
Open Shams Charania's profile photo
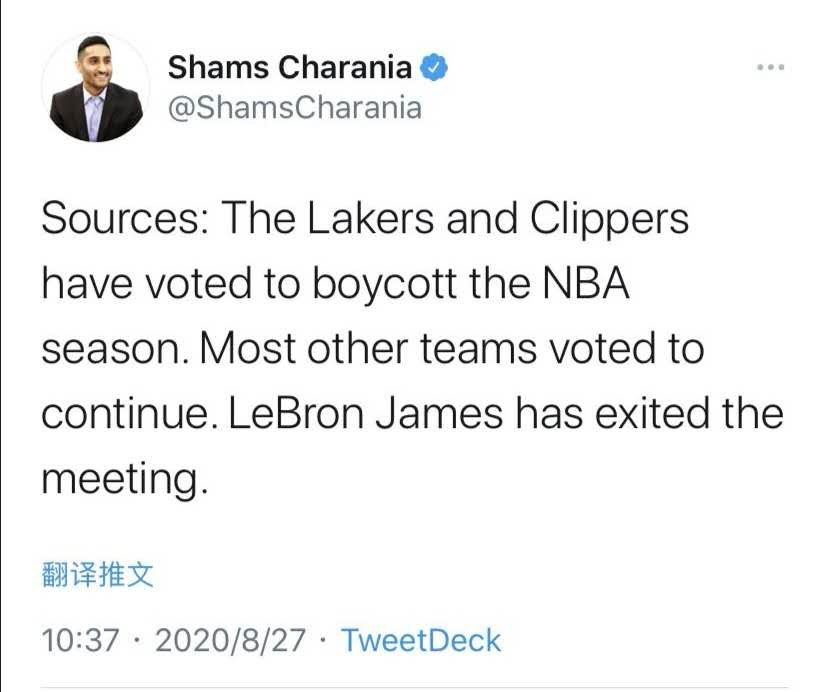[96, 88]
